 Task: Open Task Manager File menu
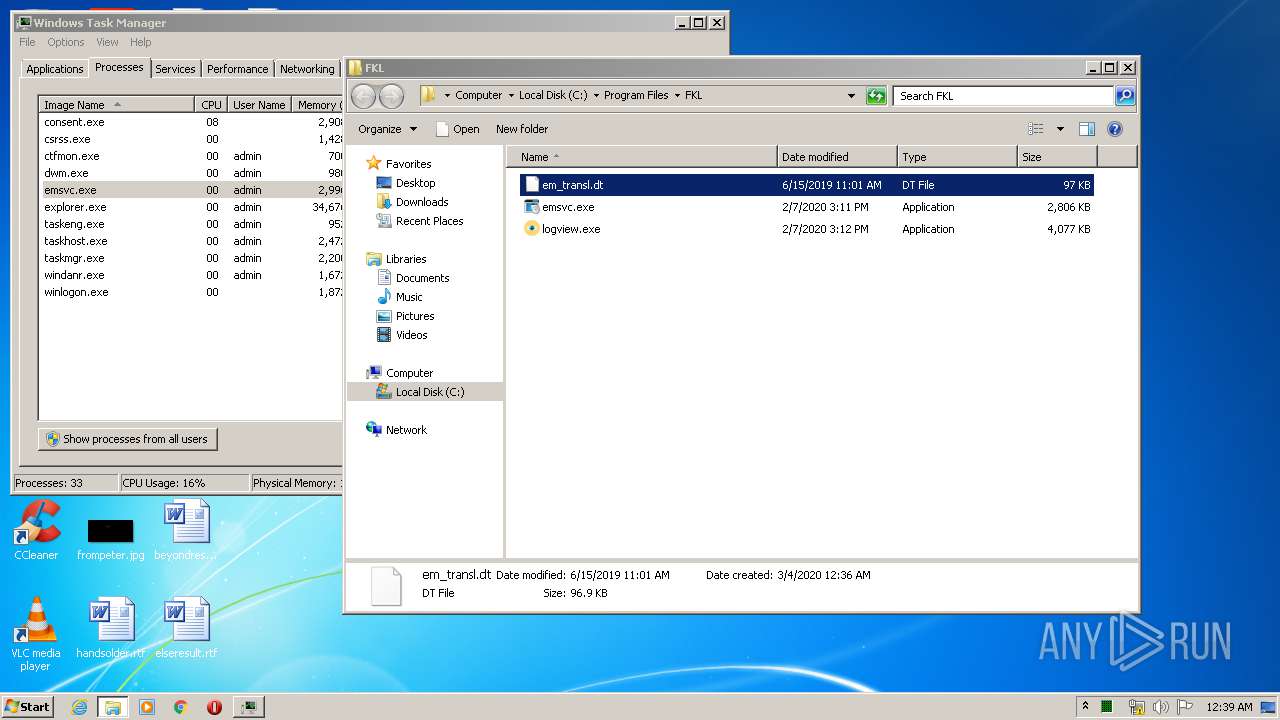click(x=27, y=42)
